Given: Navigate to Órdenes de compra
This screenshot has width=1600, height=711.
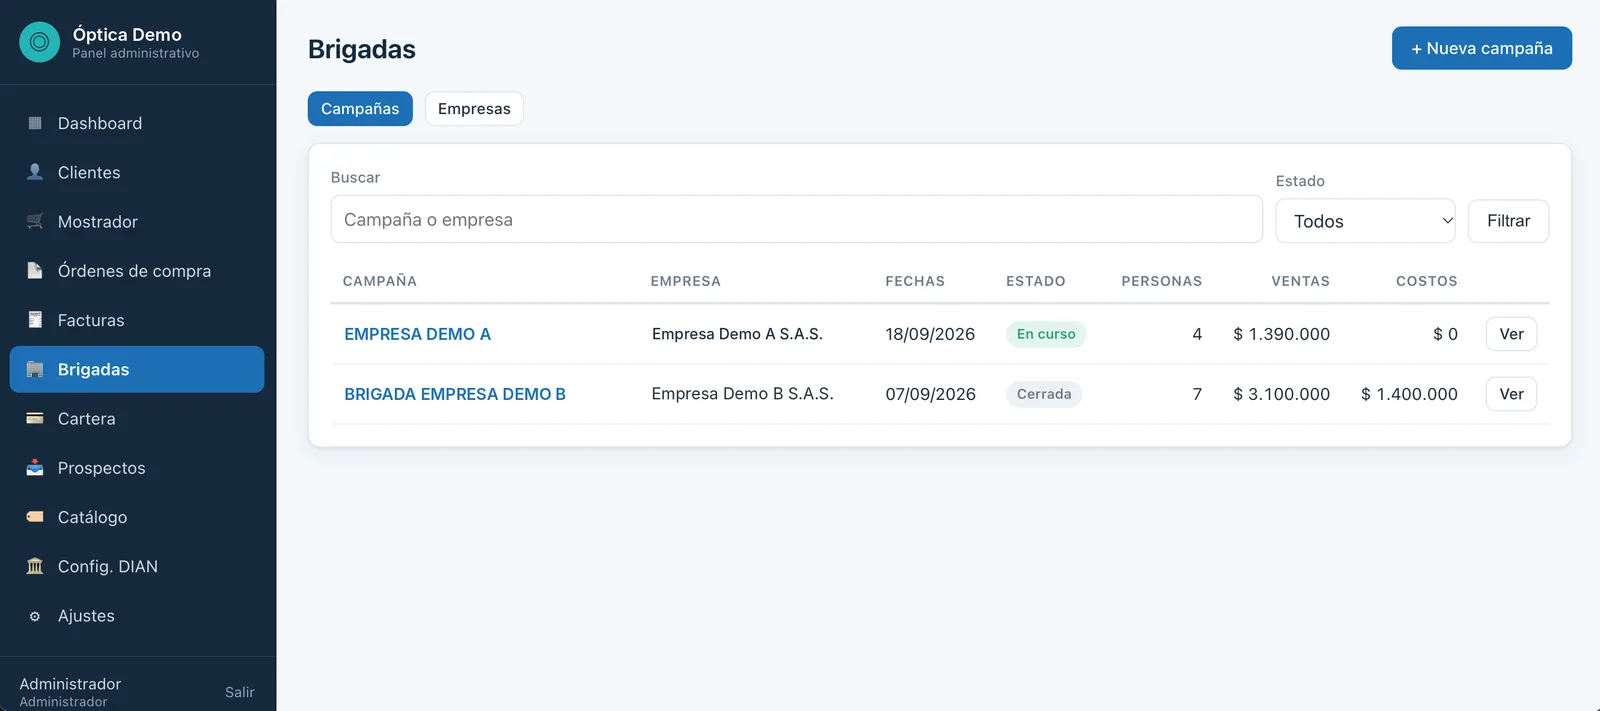Looking at the screenshot, I should tap(137, 271).
